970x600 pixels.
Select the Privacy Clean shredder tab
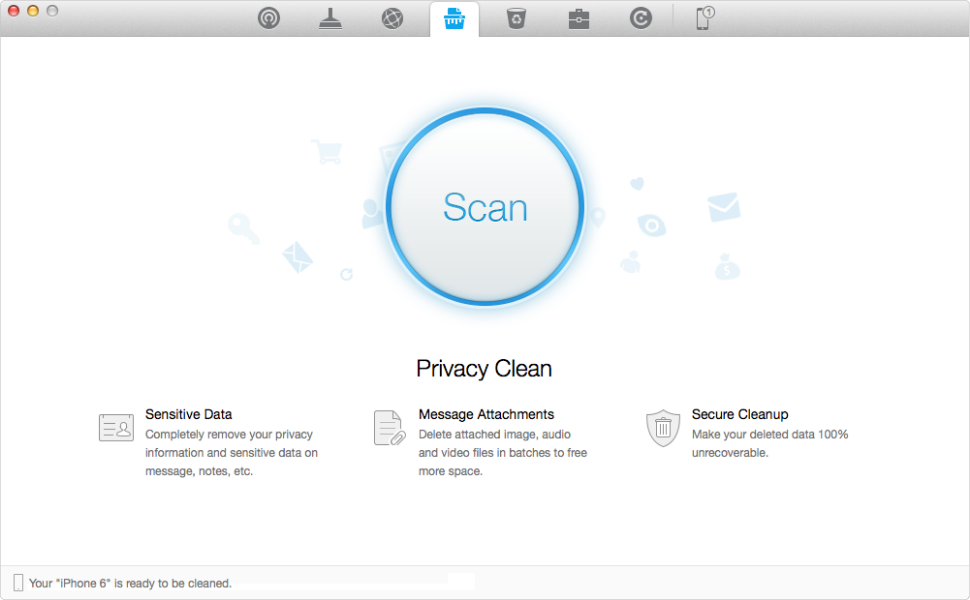point(454,19)
